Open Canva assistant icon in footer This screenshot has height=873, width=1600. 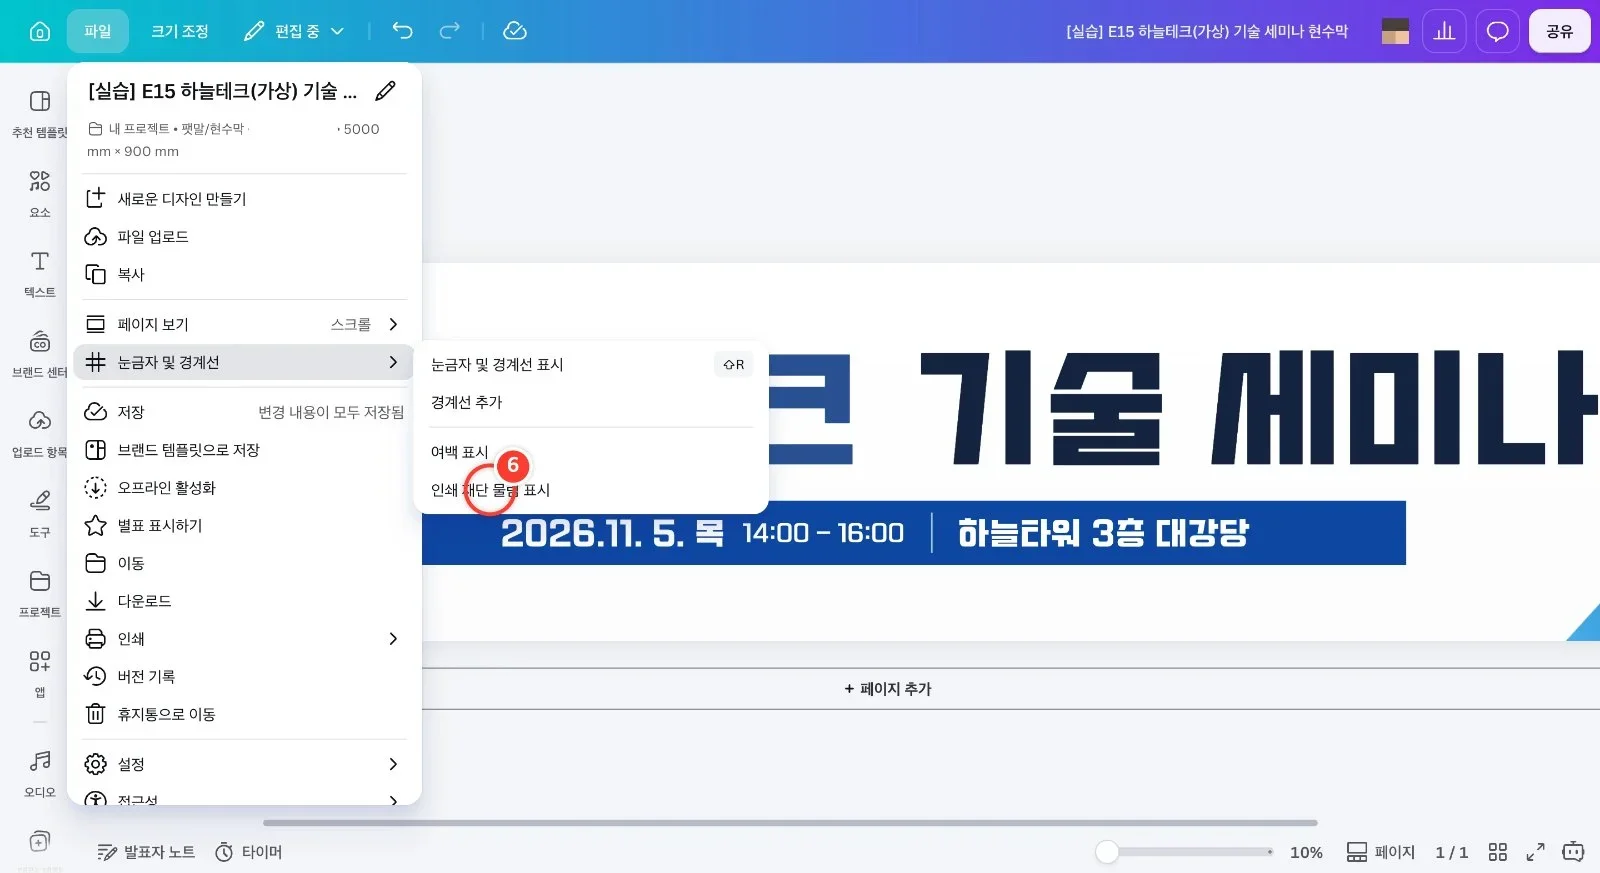tap(1573, 852)
